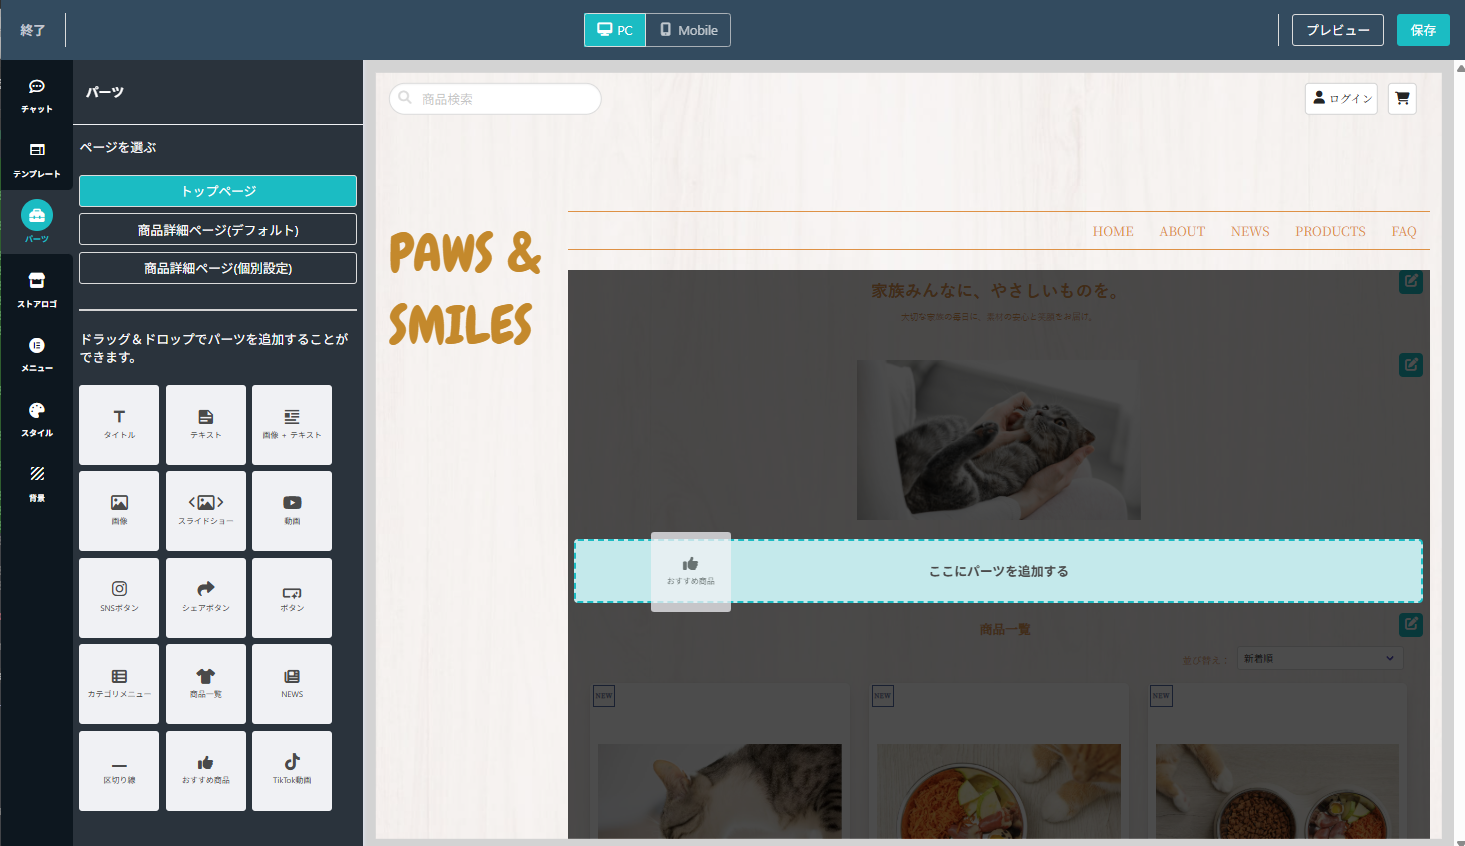
Task: Select the スライドショー part tile
Action: tap(206, 510)
